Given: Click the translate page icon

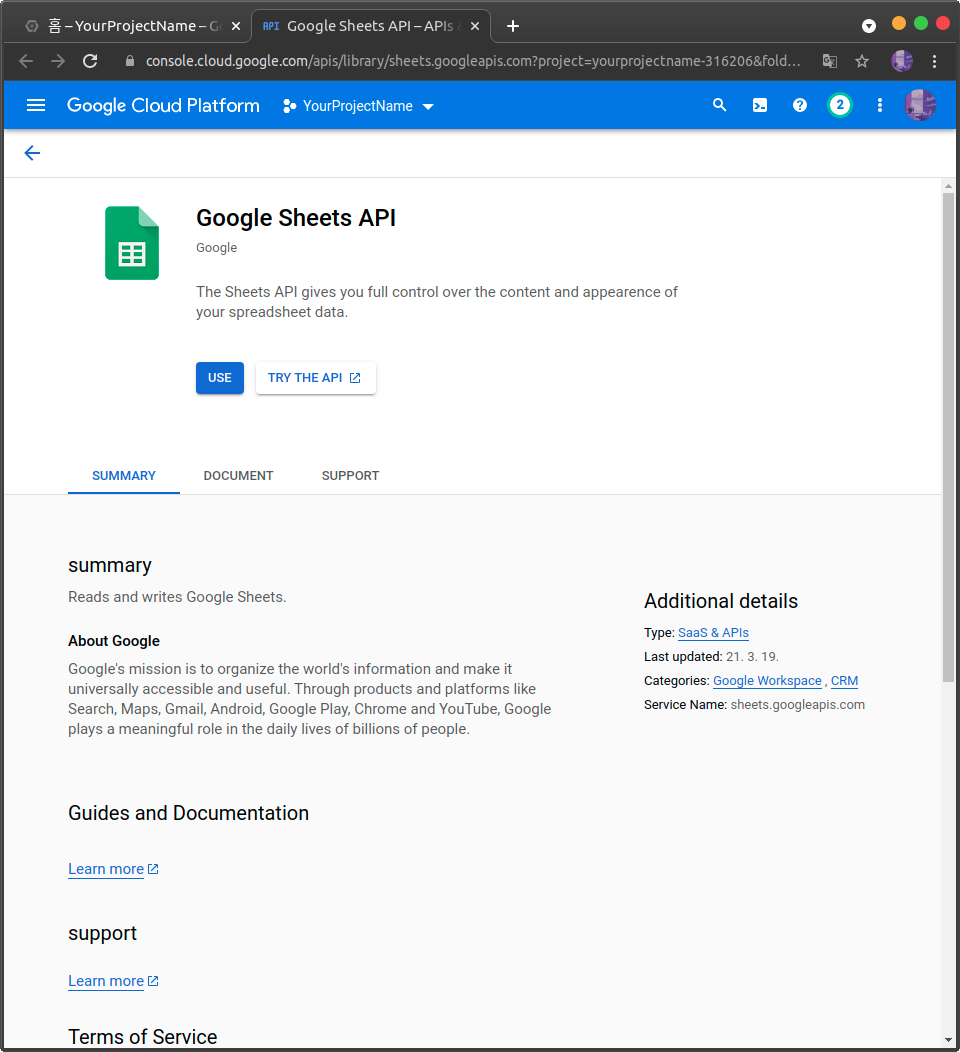Looking at the screenshot, I should pyautogui.click(x=830, y=61).
